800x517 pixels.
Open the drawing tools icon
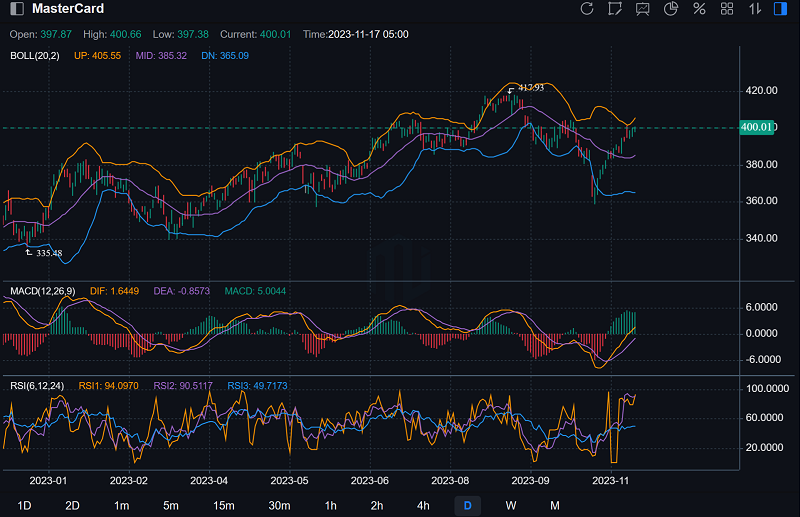point(615,9)
